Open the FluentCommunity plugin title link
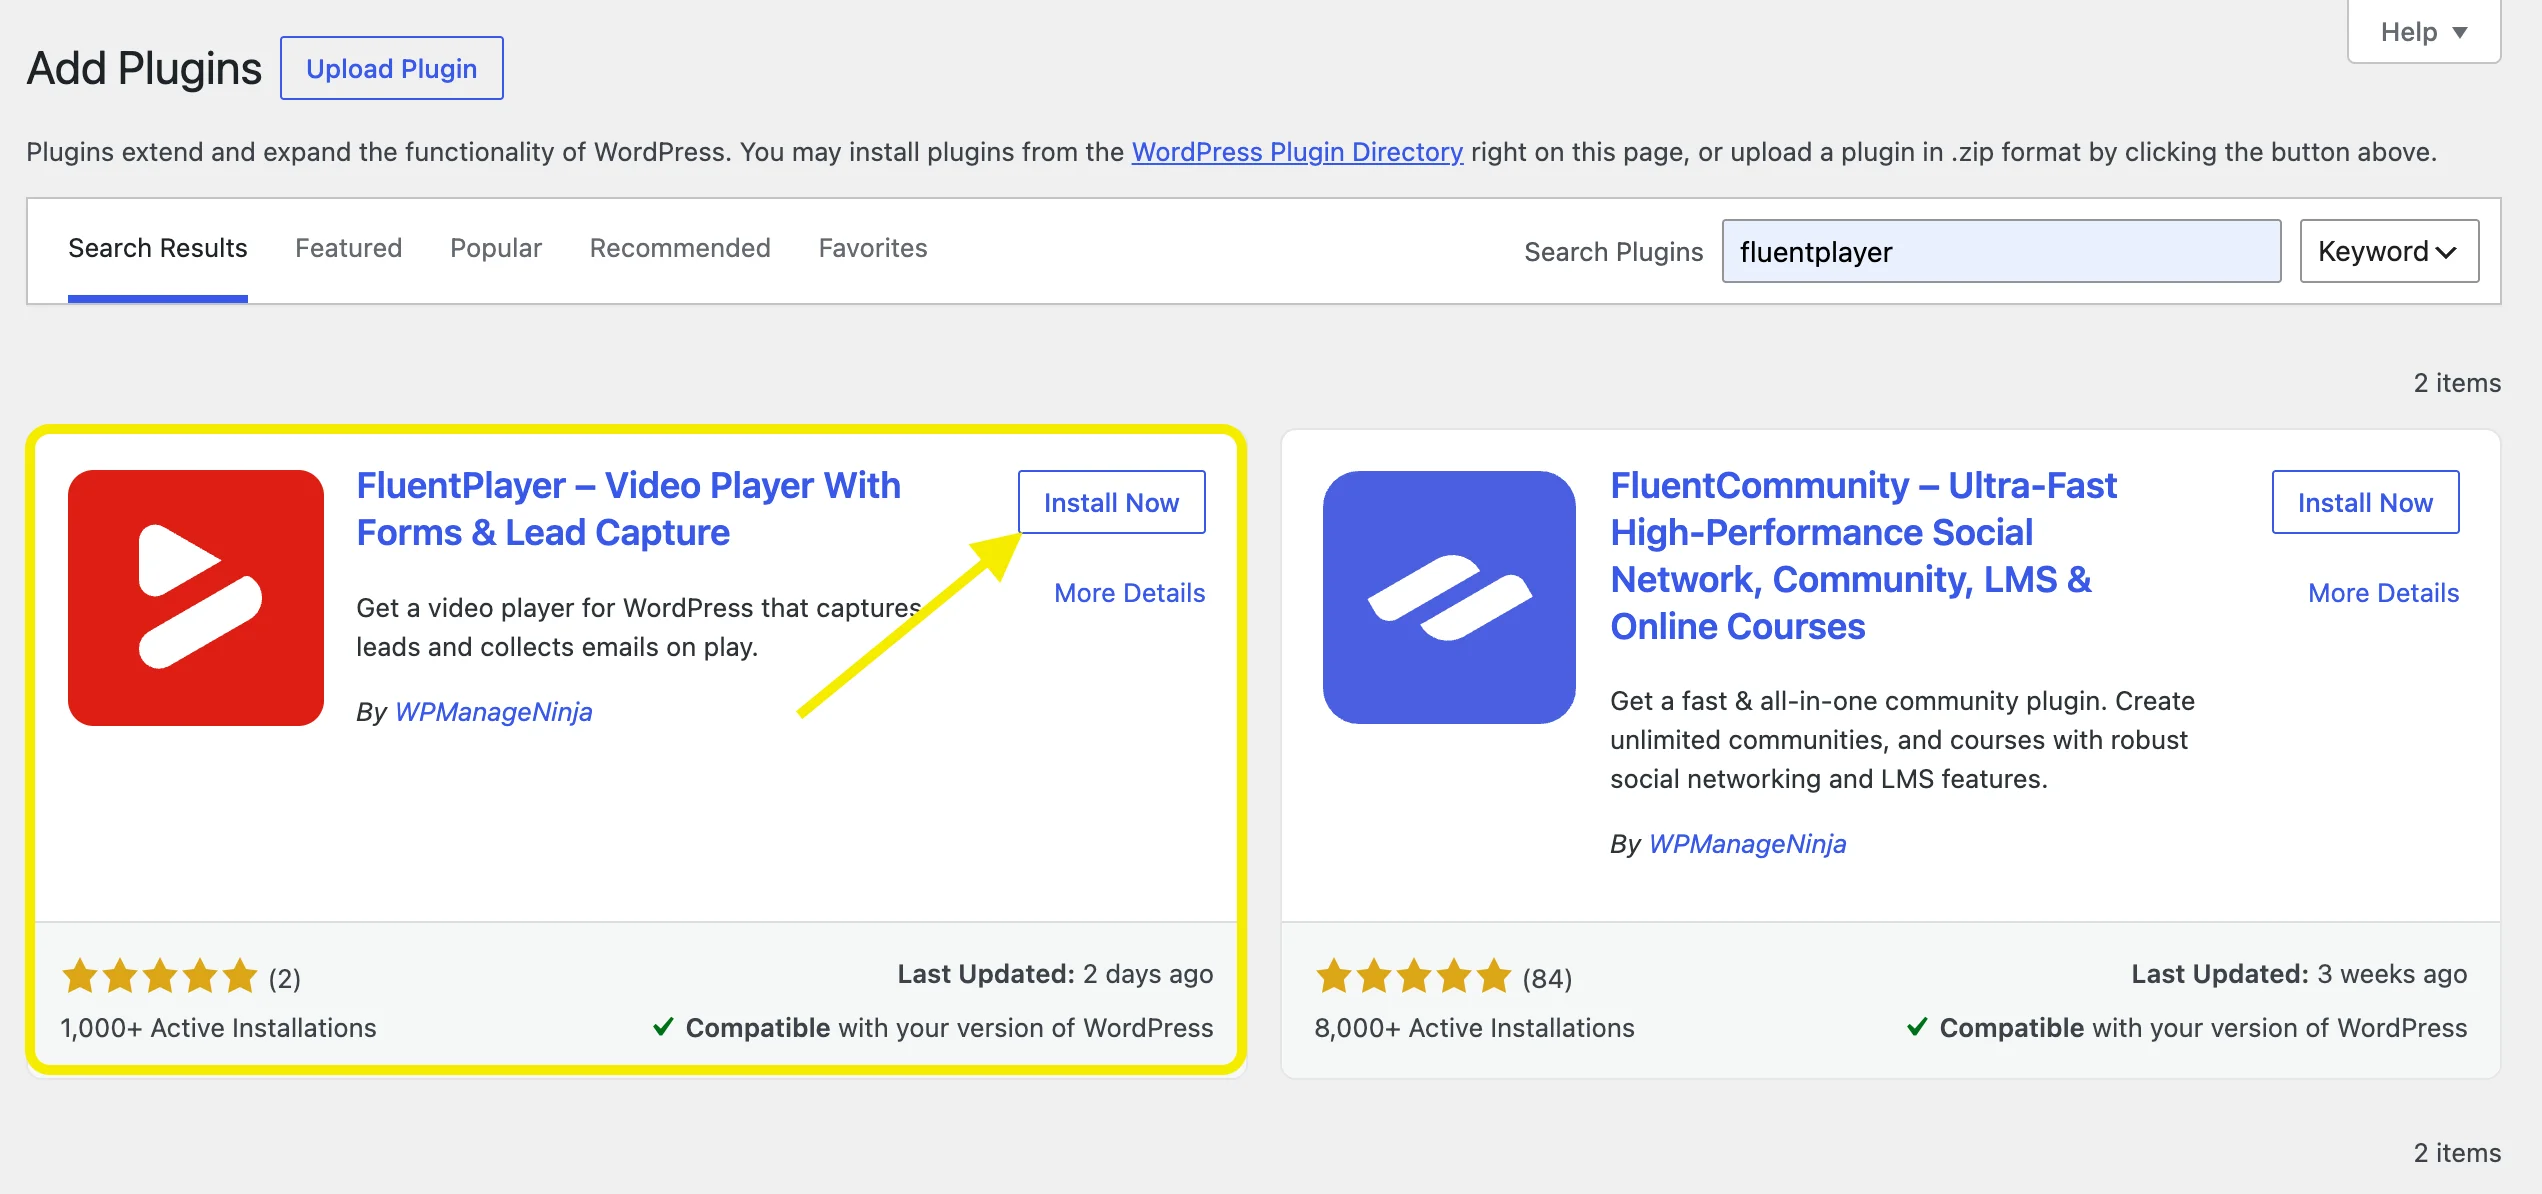The image size is (2542, 1194). click(1863, 556)
